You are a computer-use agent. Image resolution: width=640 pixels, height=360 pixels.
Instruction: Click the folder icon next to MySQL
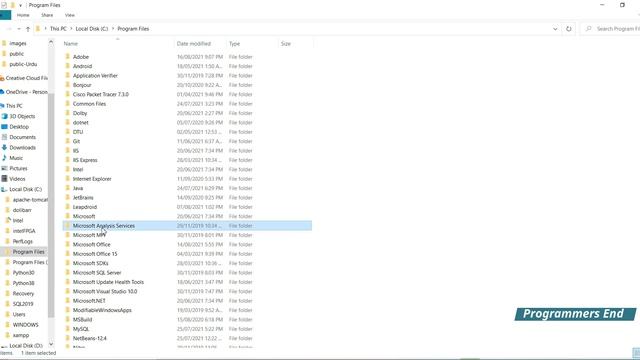[x=68, y=329]
